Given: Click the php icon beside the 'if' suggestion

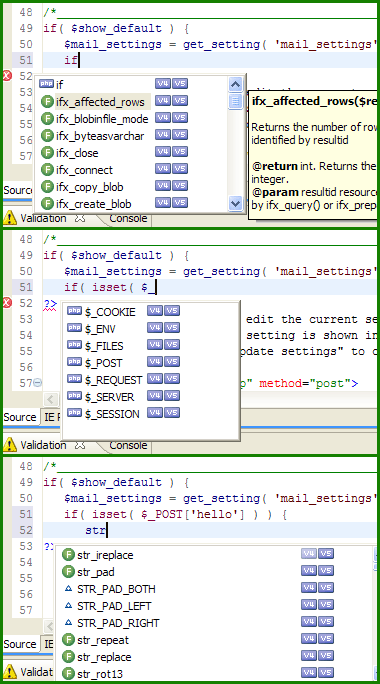Looking at the screenshot, I should tap(45, 84).
